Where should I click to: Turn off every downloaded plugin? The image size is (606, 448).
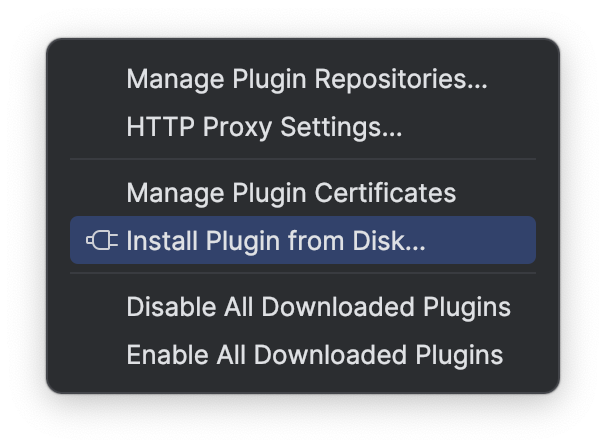[318, 307]
